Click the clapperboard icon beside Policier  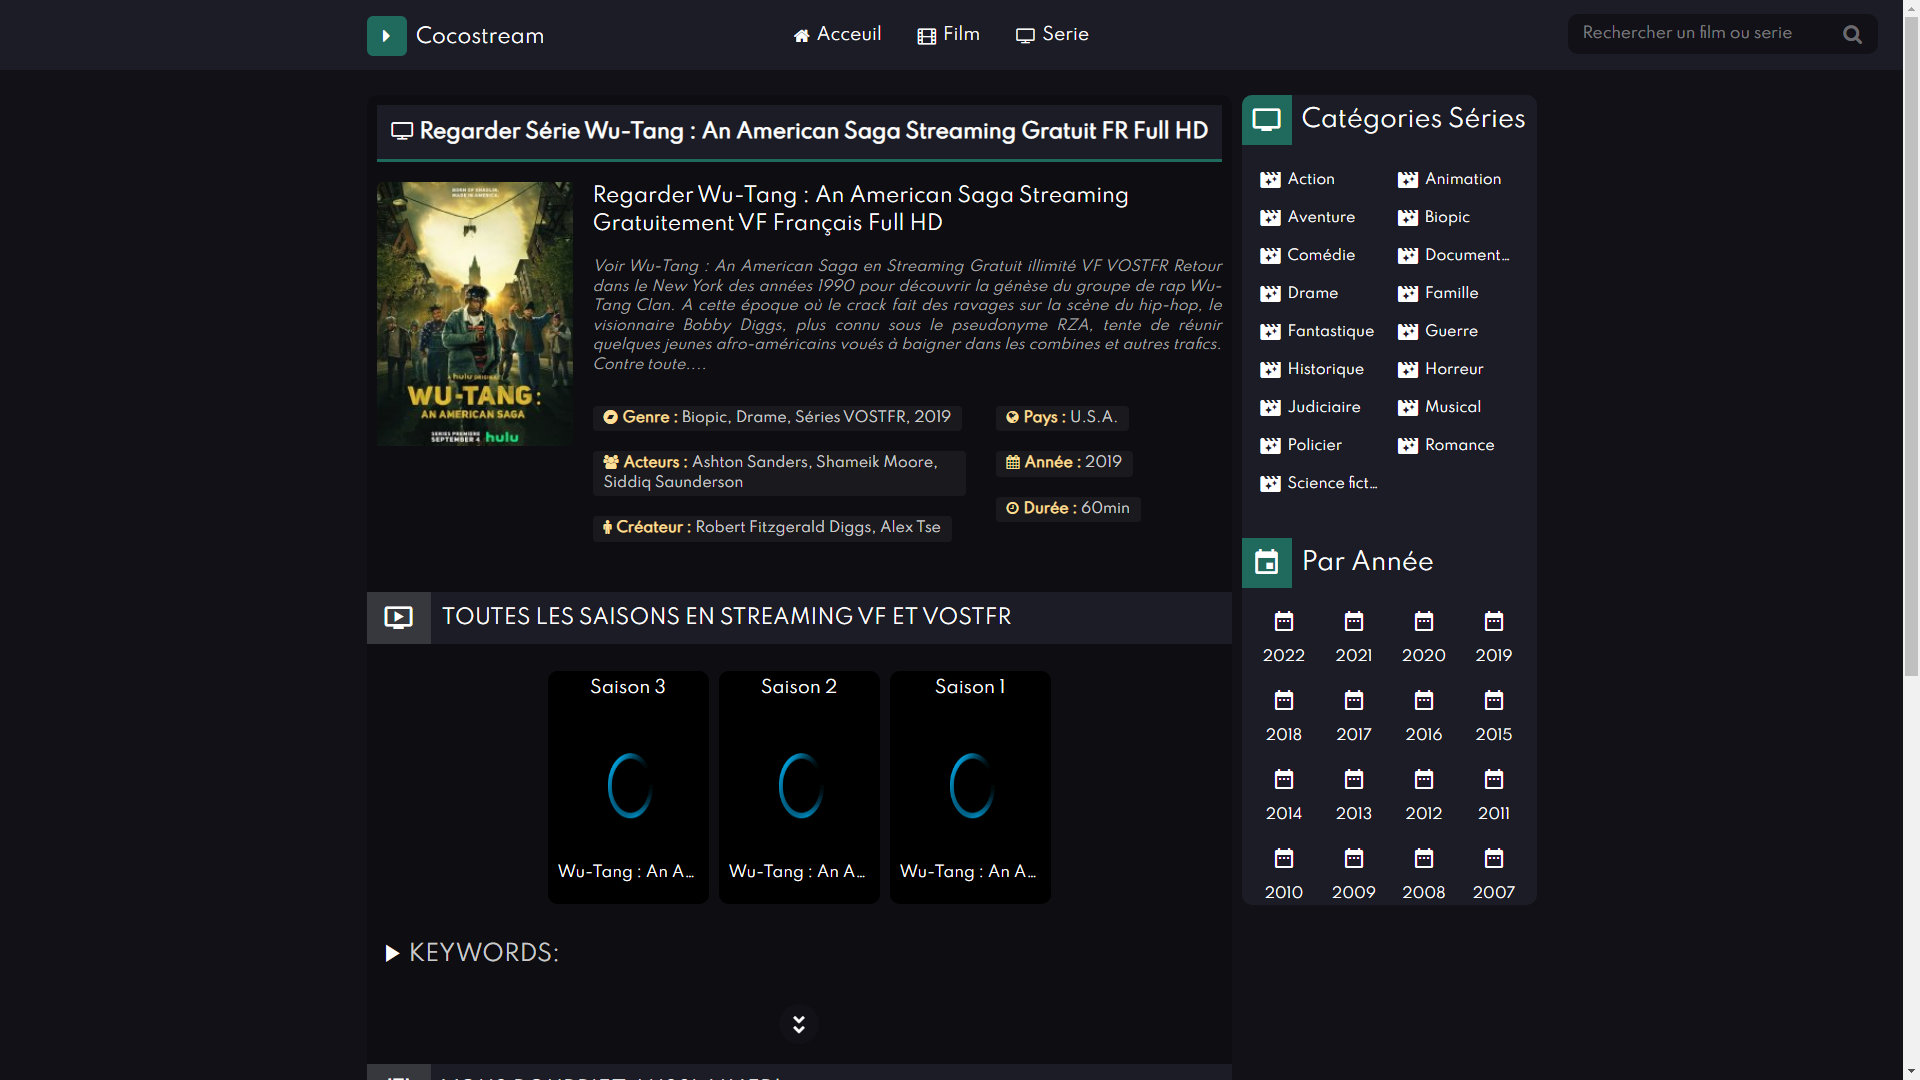point(1270,446)
